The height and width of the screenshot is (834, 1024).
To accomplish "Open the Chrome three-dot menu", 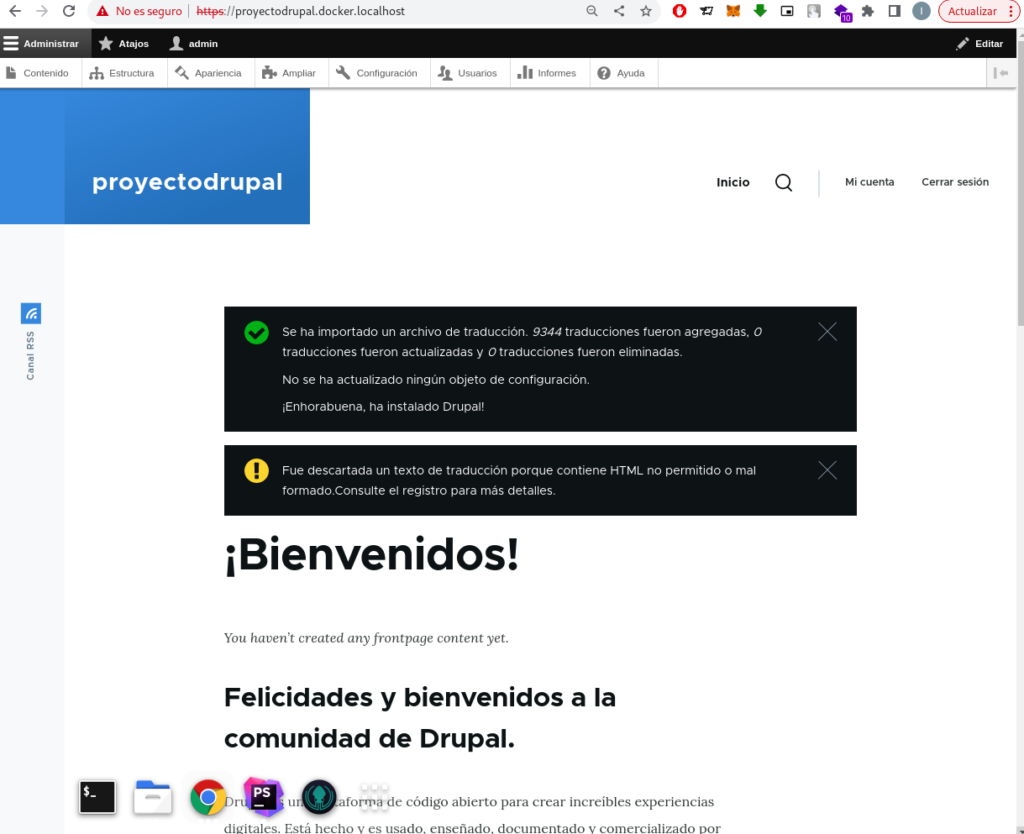I will point(1012,11).
